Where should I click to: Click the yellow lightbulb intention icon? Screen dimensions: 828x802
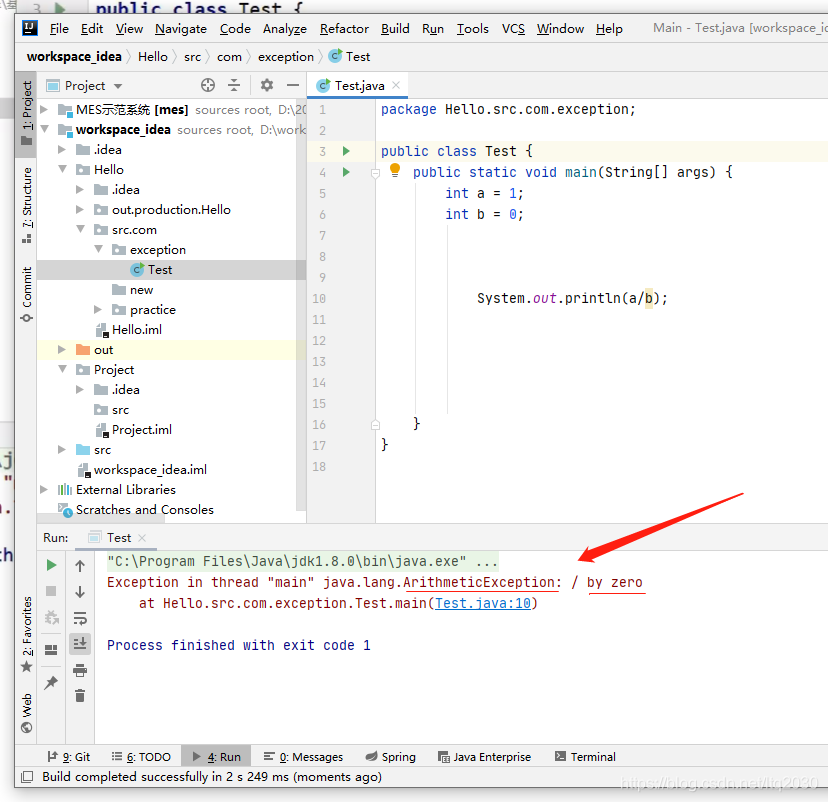coord(394,170)
